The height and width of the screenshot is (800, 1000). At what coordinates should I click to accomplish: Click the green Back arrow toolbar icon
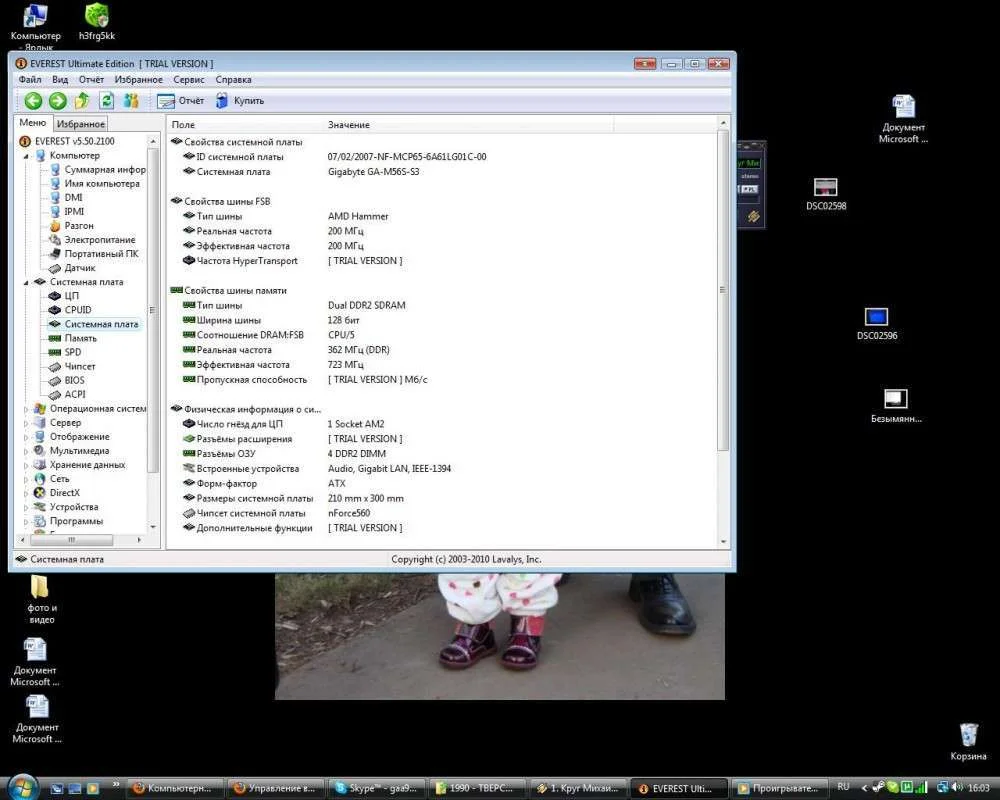coord(33,101)
